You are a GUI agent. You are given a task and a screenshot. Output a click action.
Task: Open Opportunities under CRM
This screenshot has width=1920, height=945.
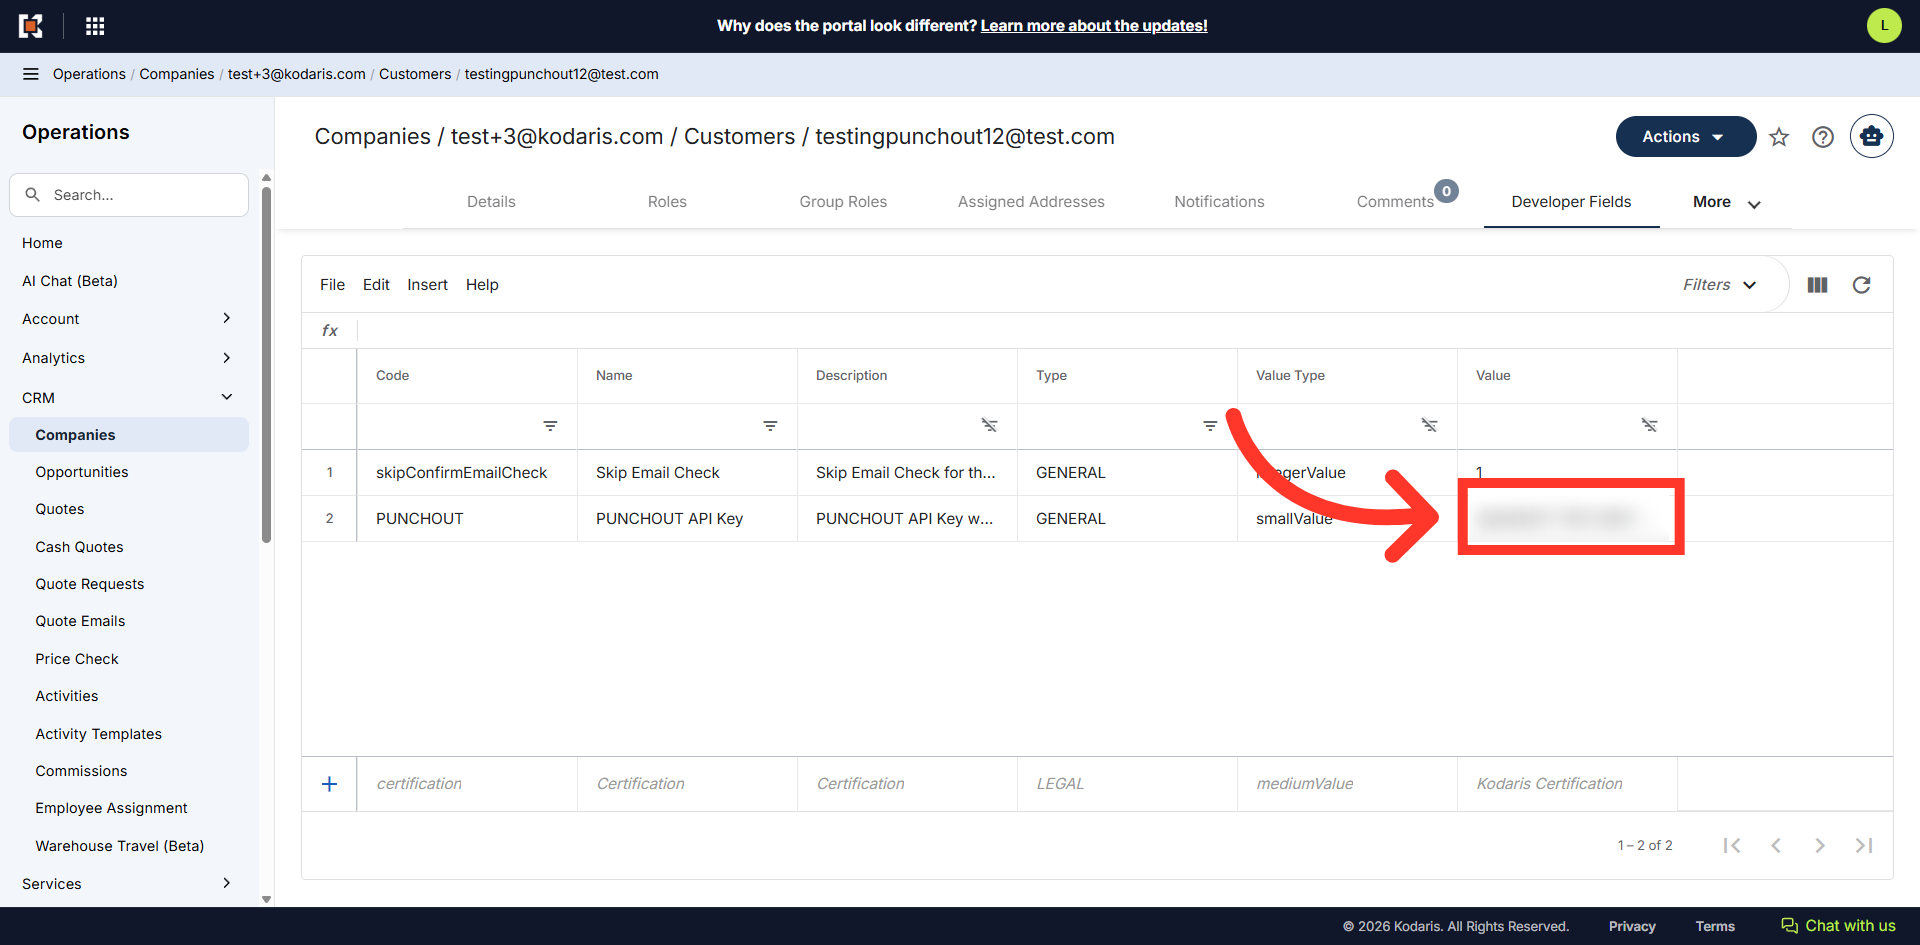(82, 472)
